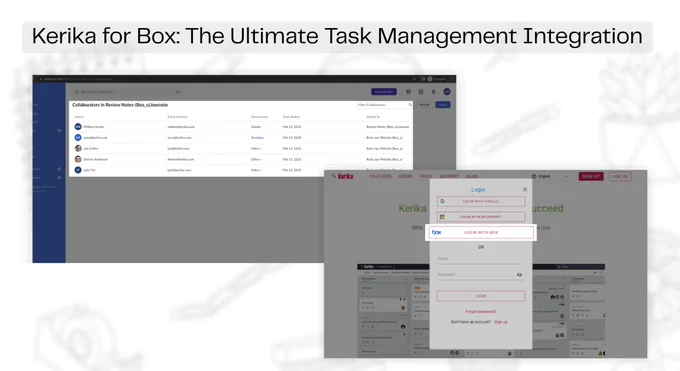Open the Box account avatar menu
Image resolution: width=680 pixels, height=371 pixels.
[447, 92]
